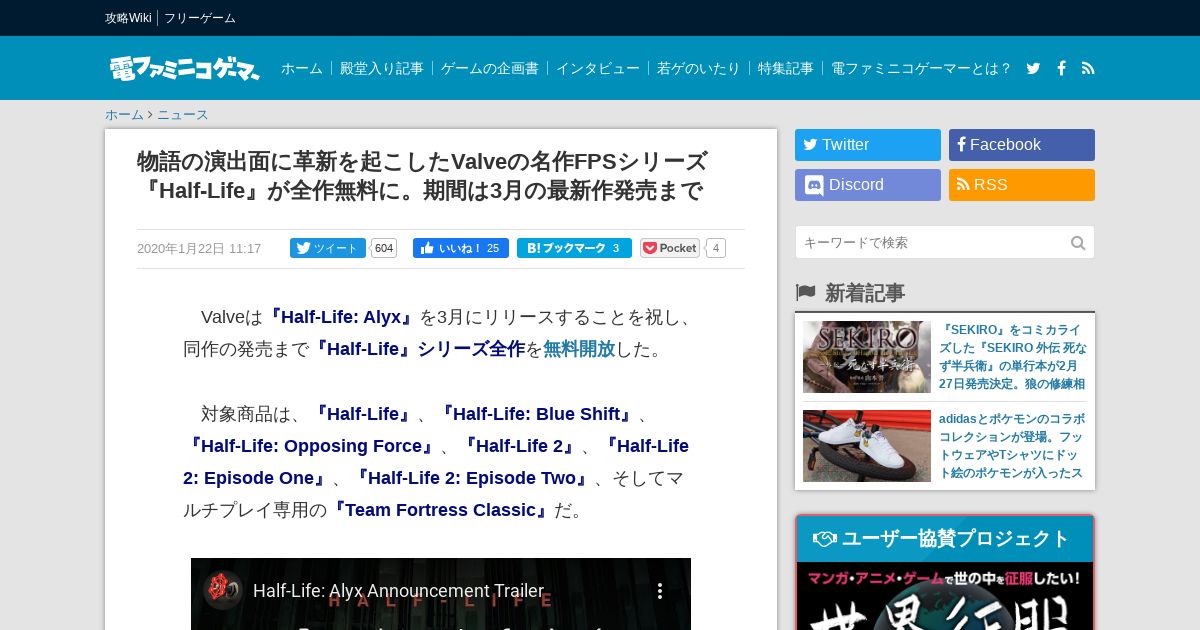Click the tweet count 604
Screen dimensions: 1200x630
pyautogui.click(x=384, y=248)
